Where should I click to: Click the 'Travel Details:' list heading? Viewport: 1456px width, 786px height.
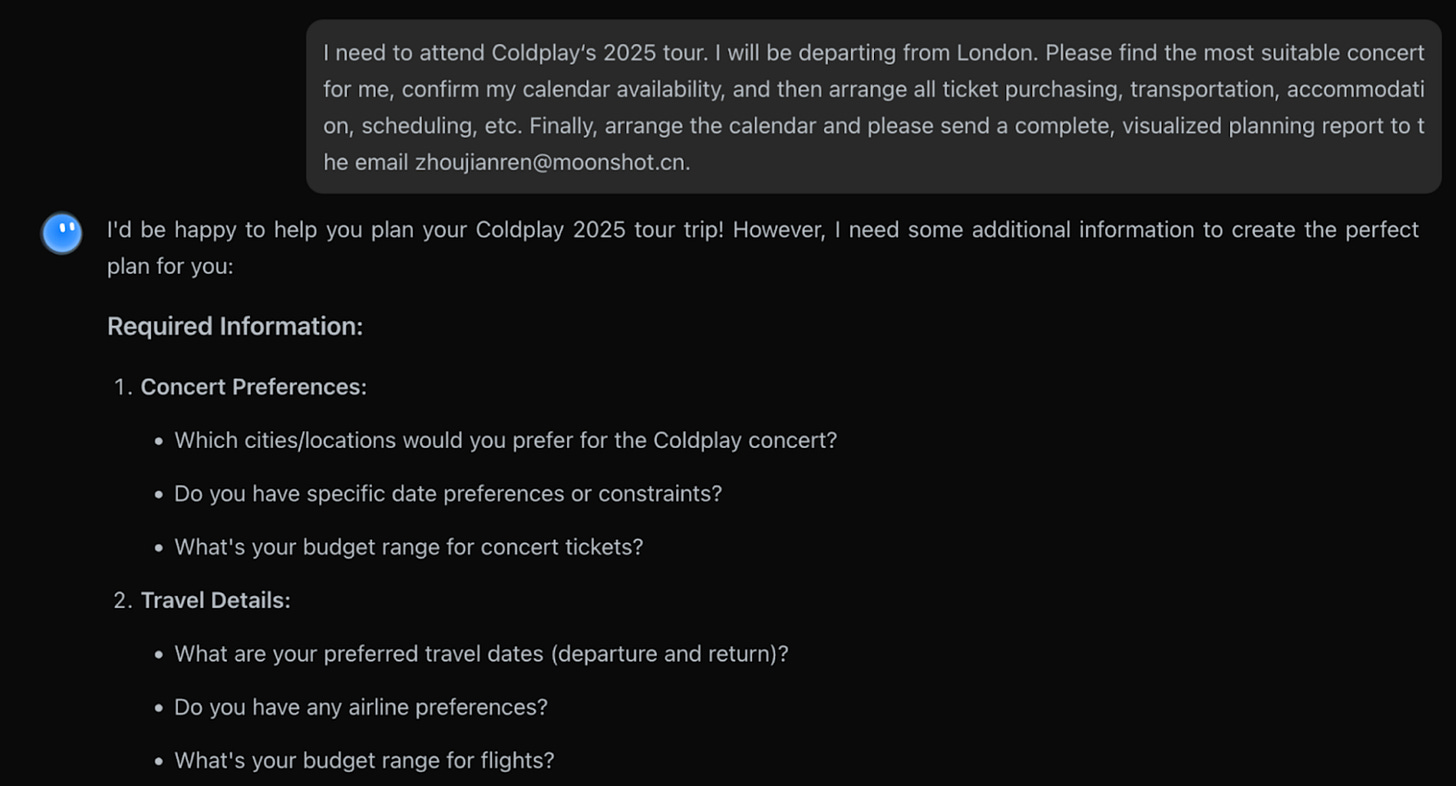point(216,600)
